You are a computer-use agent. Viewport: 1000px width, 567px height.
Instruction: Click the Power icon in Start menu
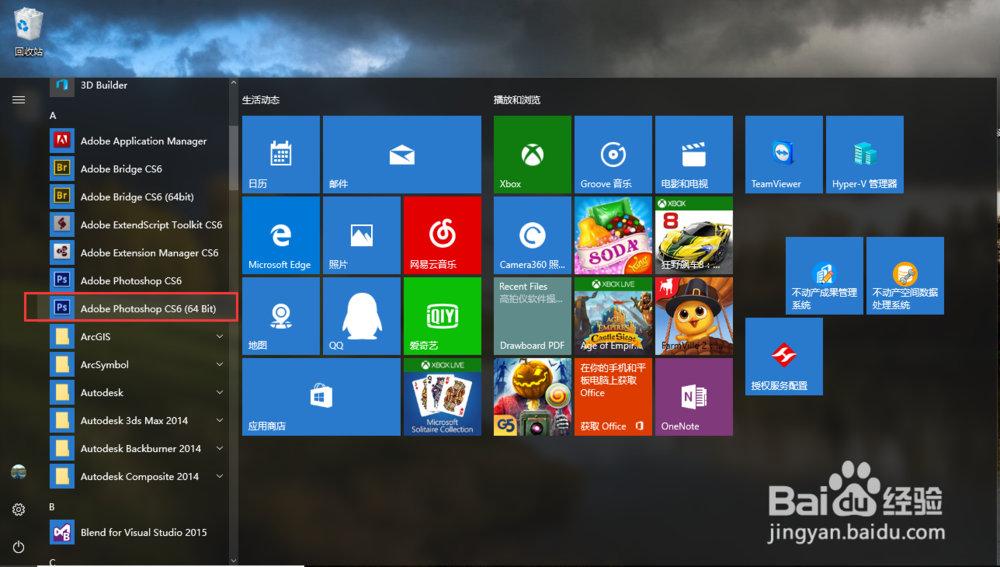coord(18,547)
